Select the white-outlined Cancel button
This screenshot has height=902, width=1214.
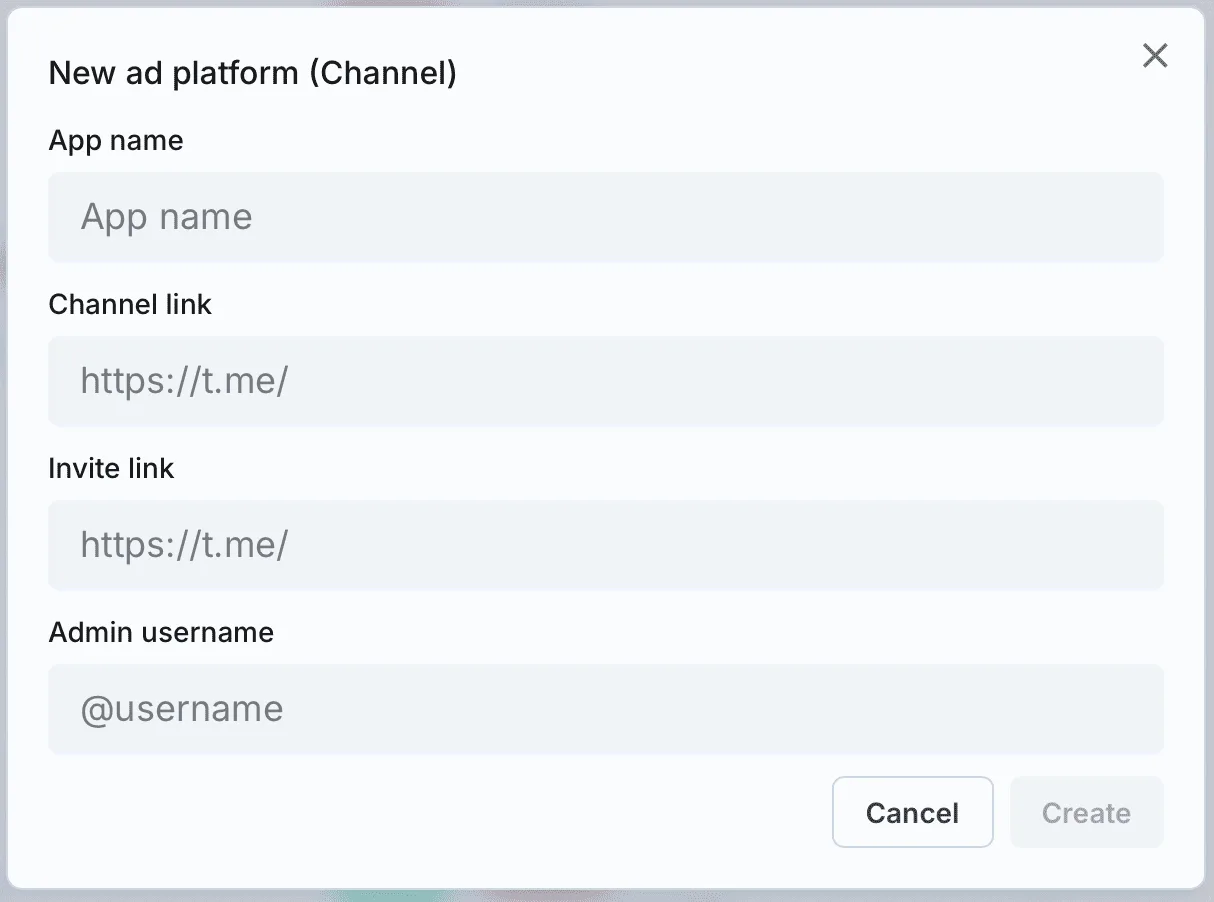pos(913,812)
